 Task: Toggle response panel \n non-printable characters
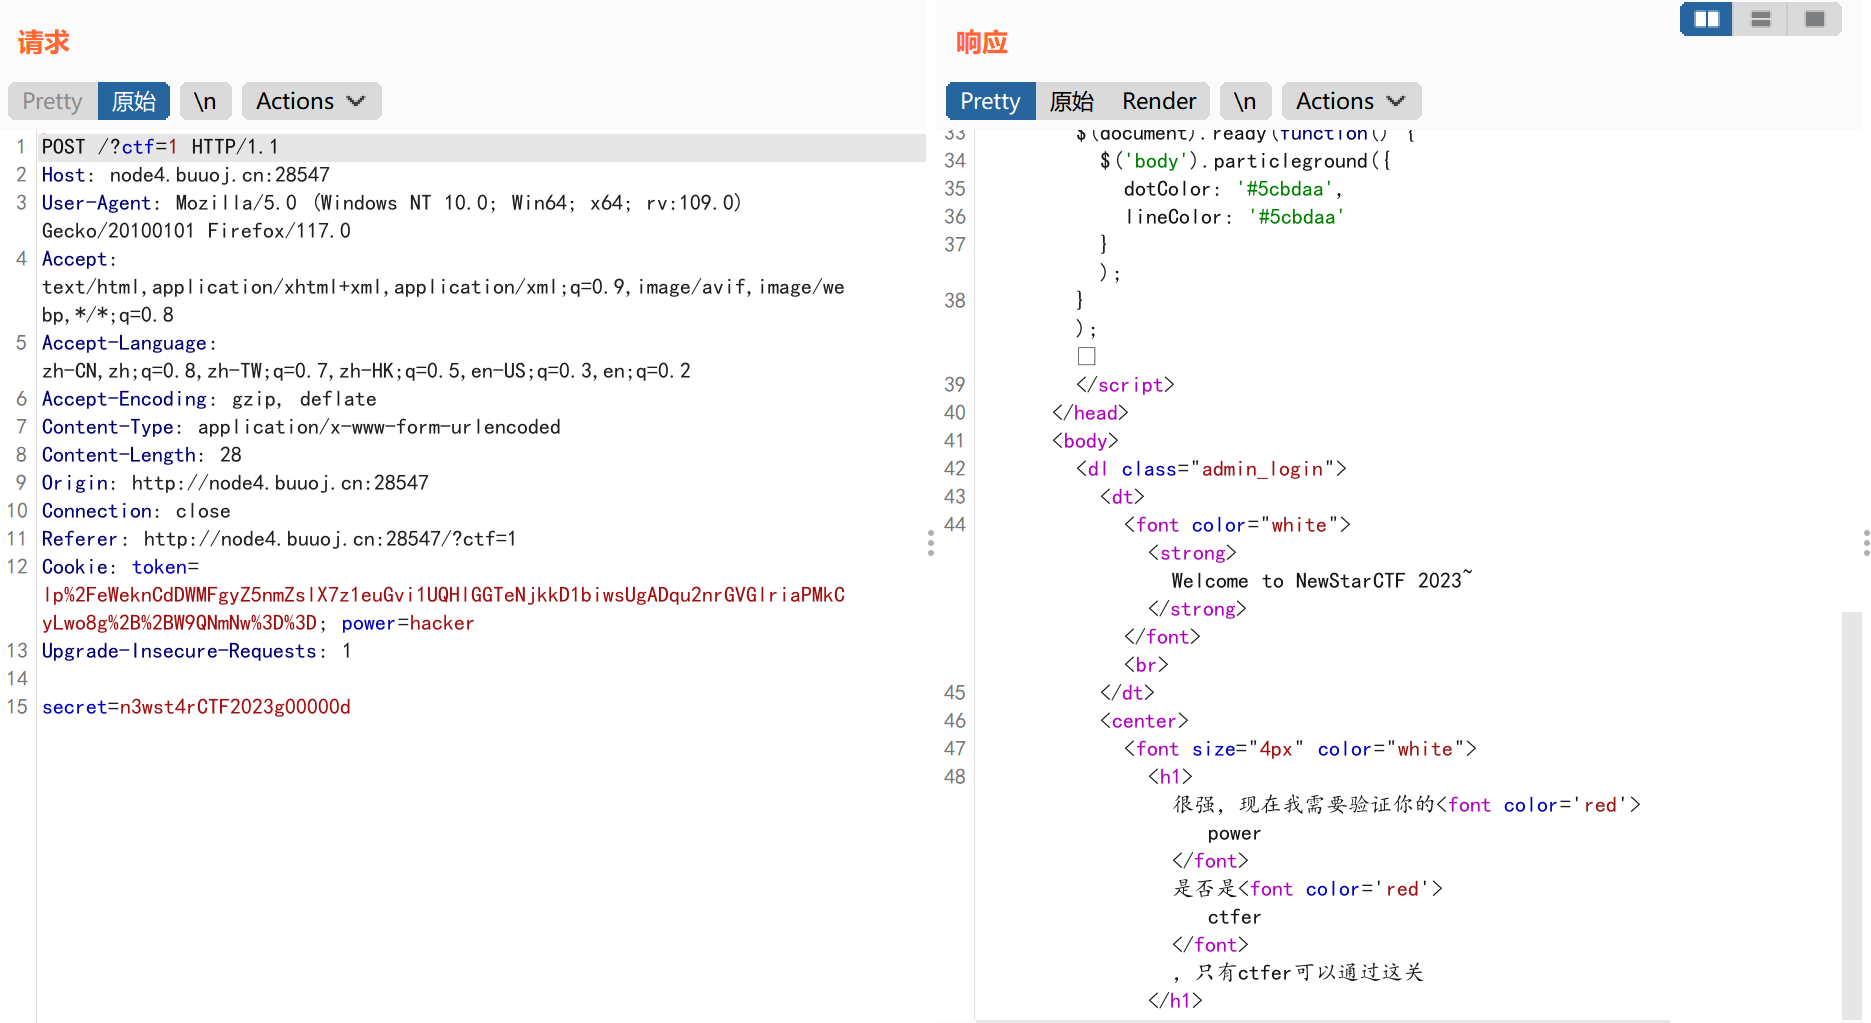click(x=1245, y=101)
